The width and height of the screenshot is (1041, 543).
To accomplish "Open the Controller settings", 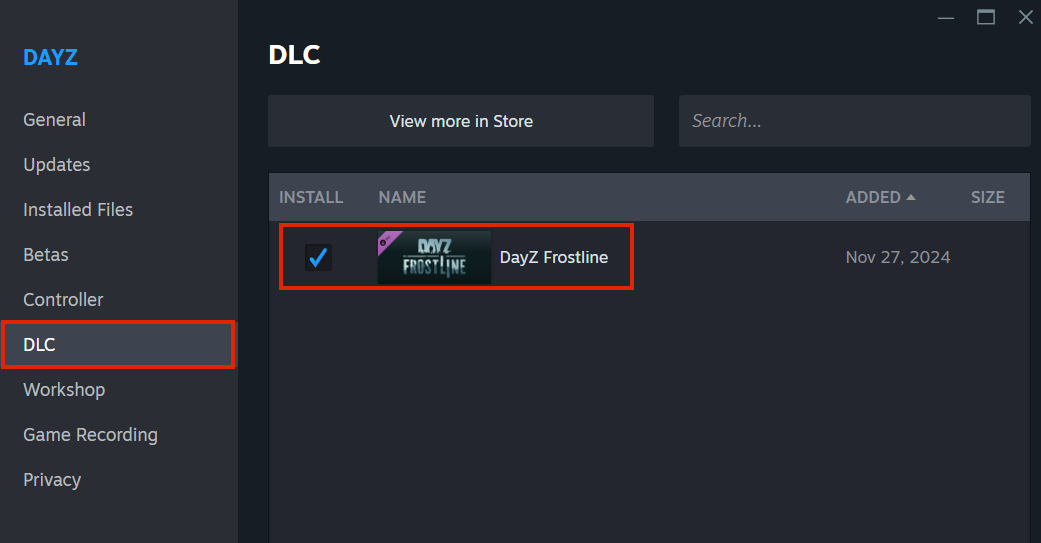I will (63, 300).
